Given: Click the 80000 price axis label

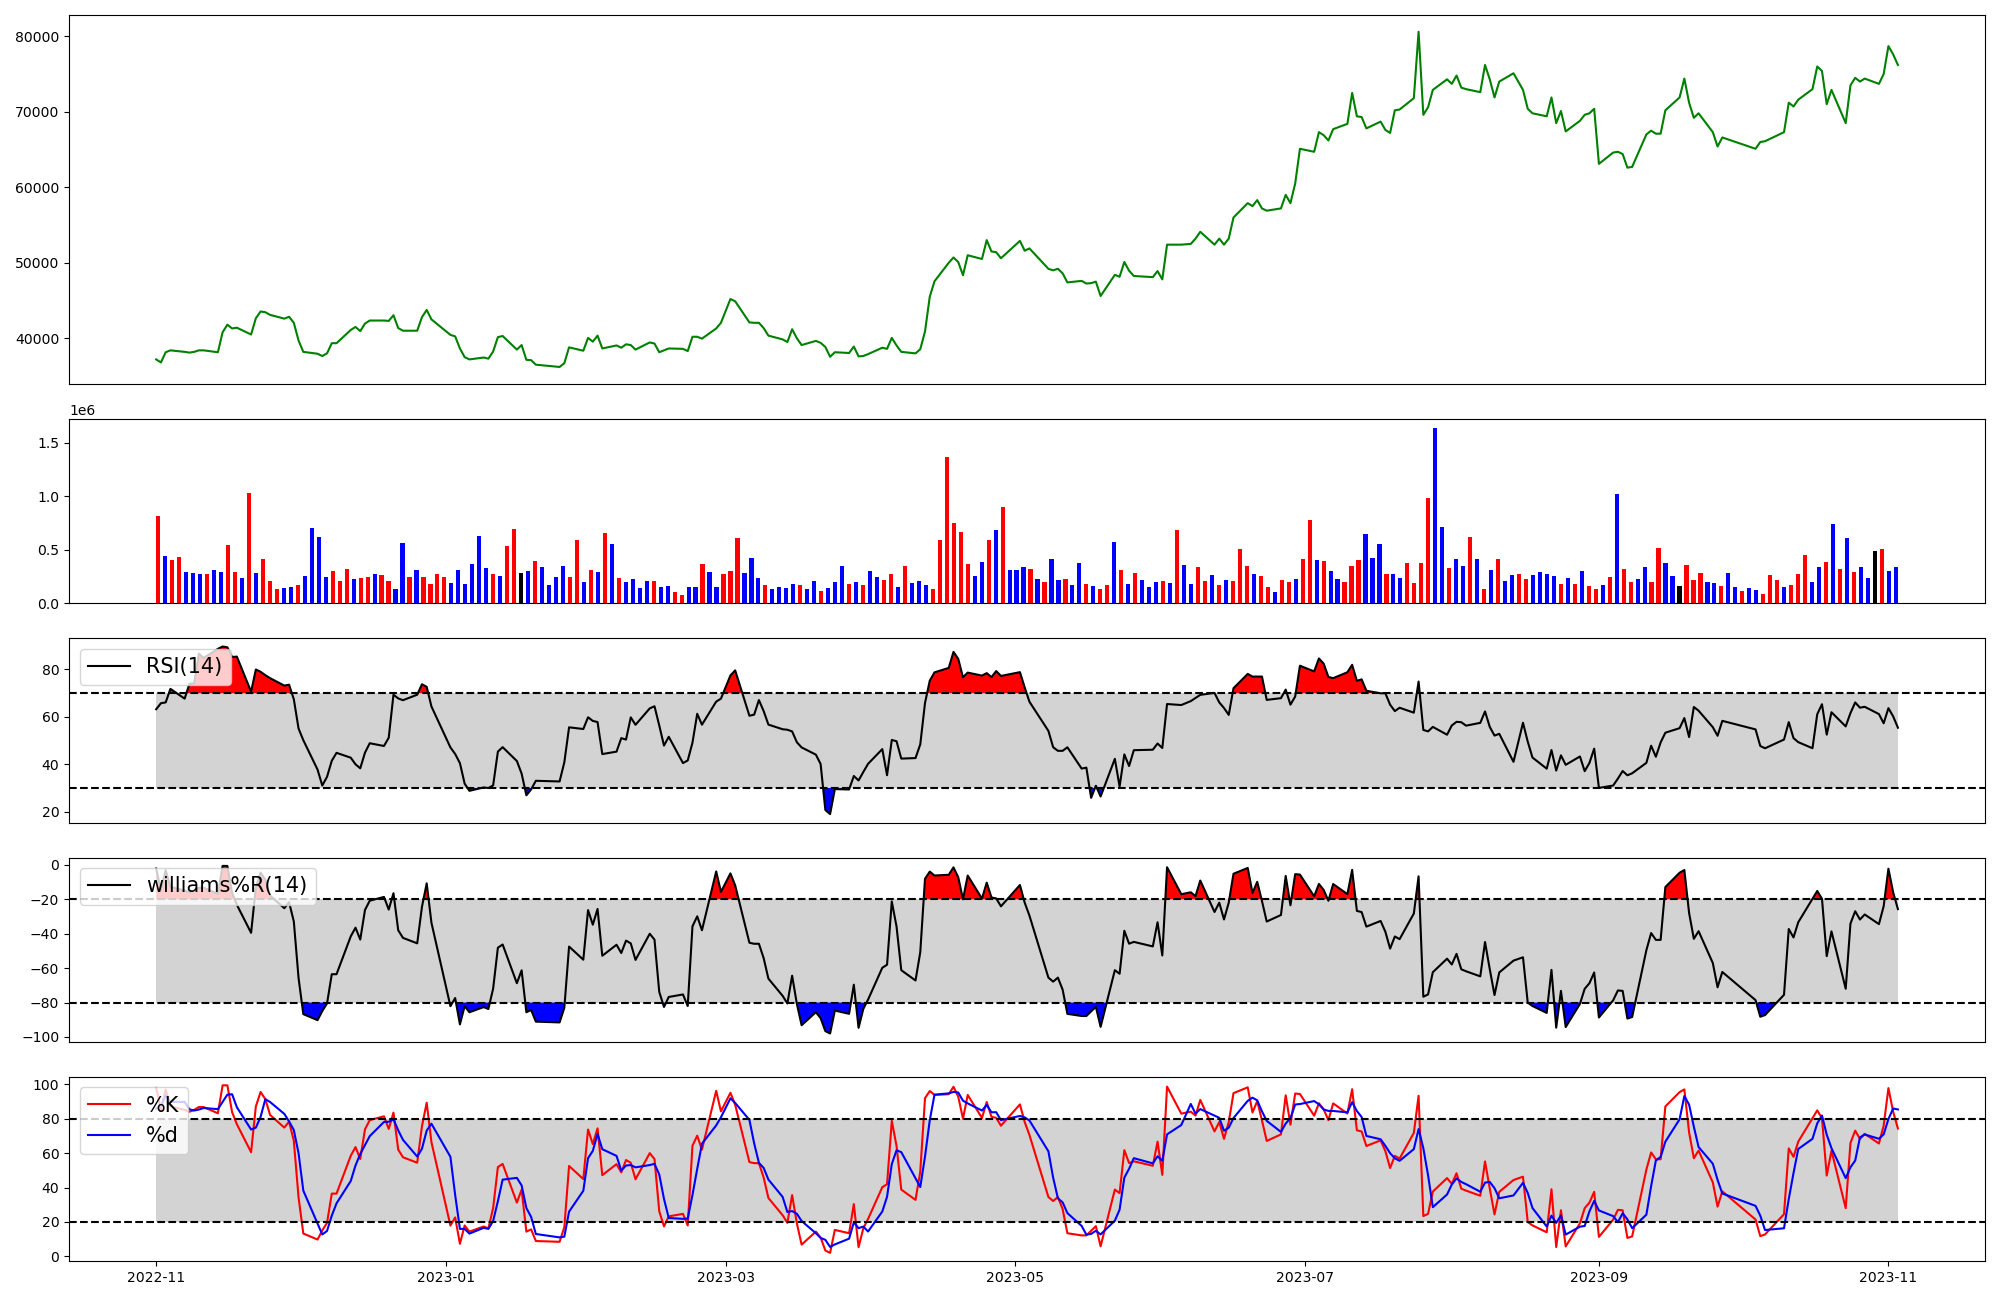Looking at the screenshot, I should click(x=36, y=37).
